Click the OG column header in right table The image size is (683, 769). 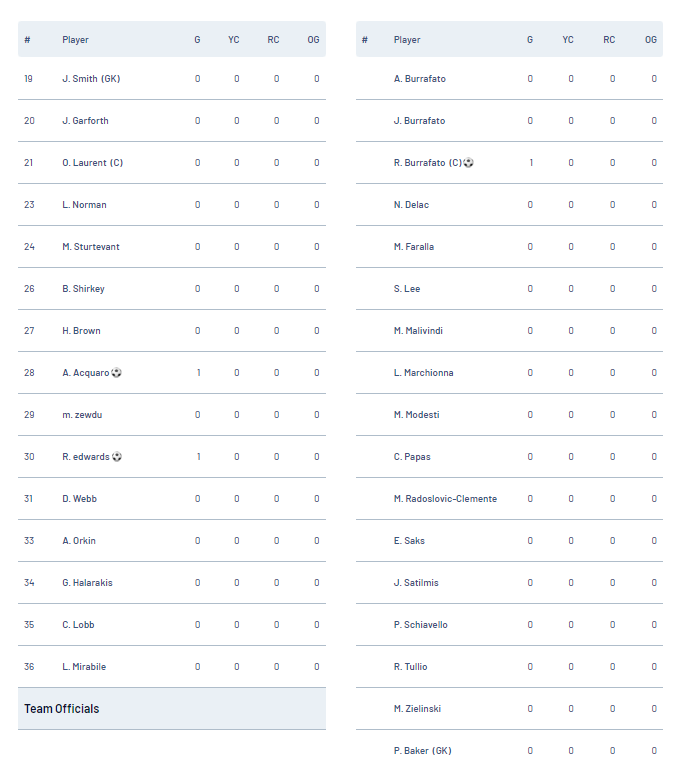651,40
